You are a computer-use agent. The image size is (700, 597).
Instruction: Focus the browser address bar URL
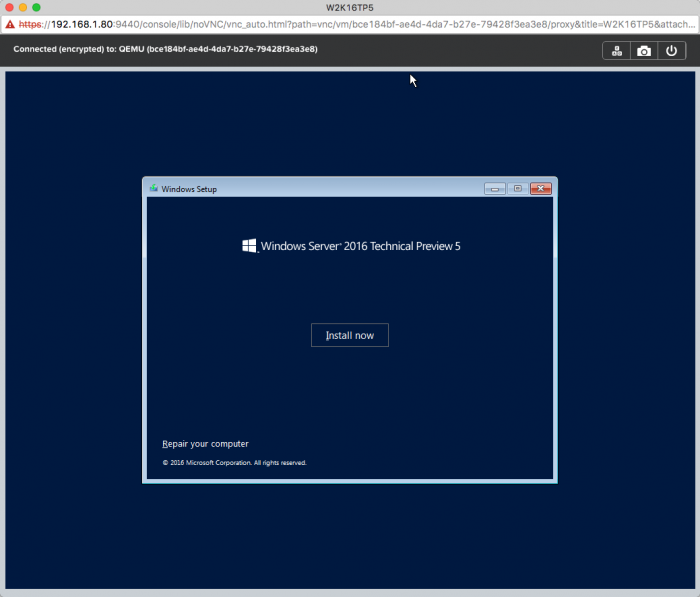click(356, 24)
